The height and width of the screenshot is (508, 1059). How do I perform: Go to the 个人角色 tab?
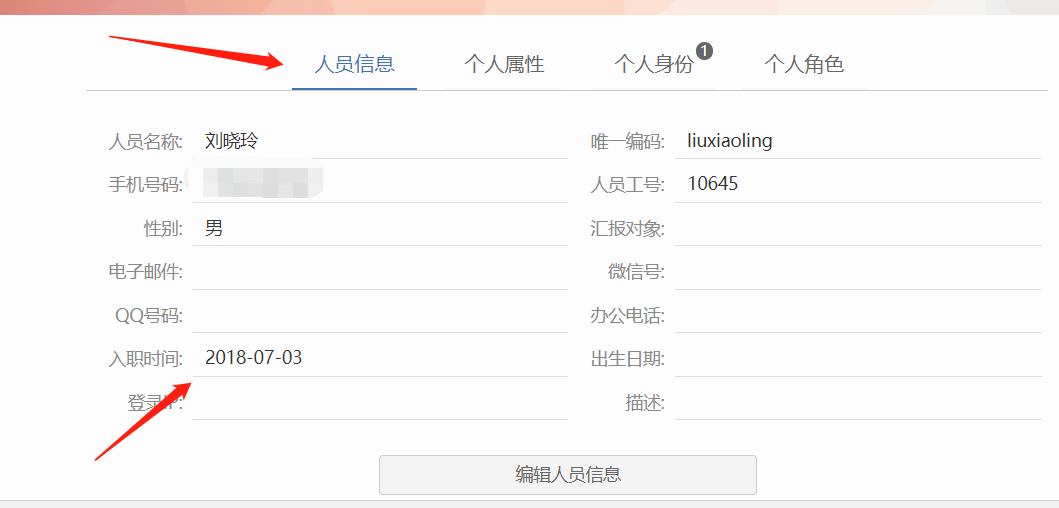804,65
